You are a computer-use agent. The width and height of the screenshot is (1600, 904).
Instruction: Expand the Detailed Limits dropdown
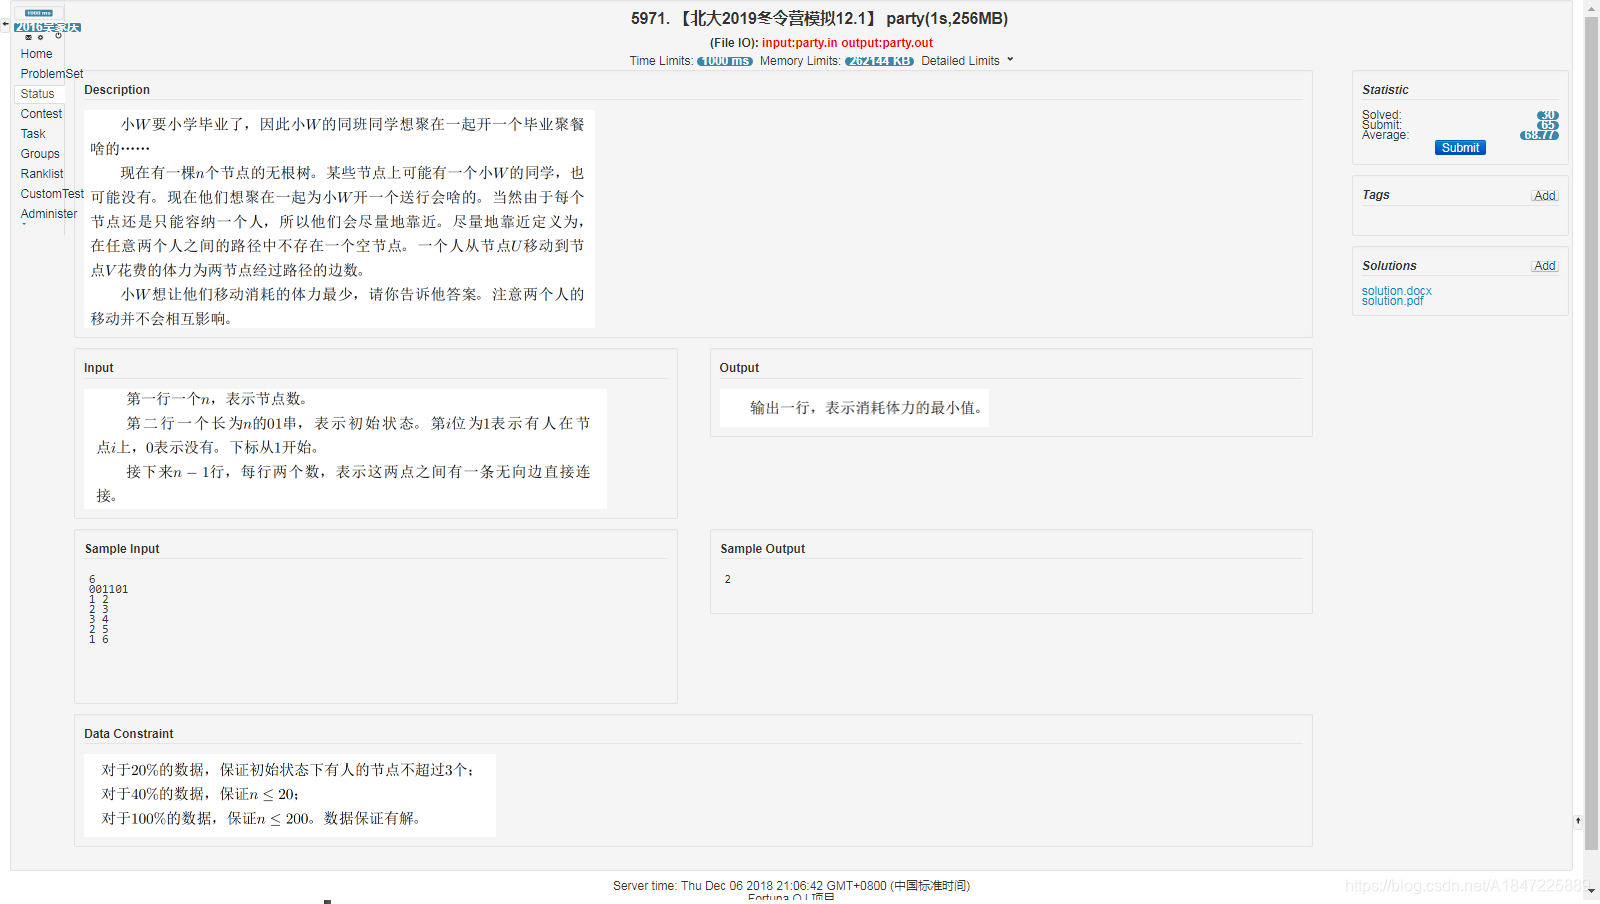click(x=967, y=61)
